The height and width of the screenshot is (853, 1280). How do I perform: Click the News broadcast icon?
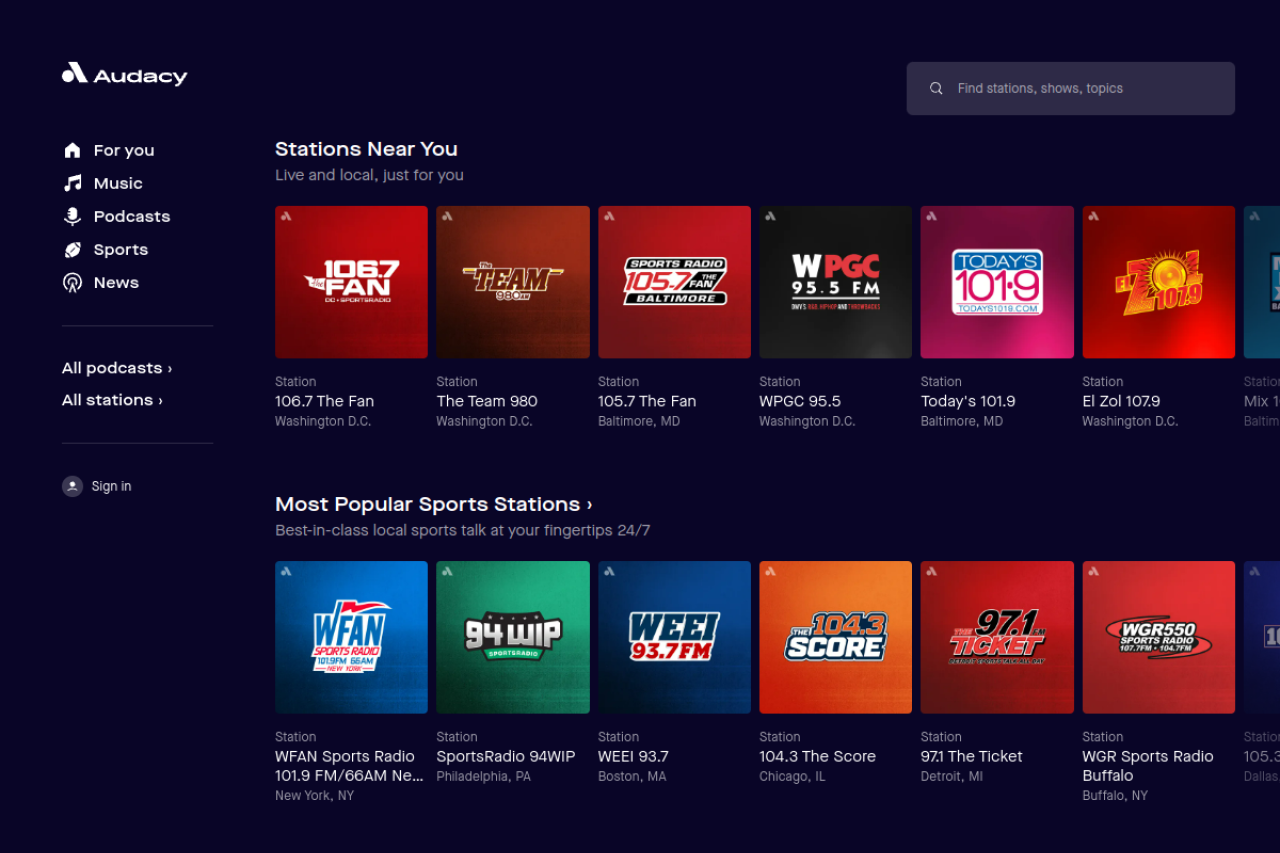(x=72, y=283)
